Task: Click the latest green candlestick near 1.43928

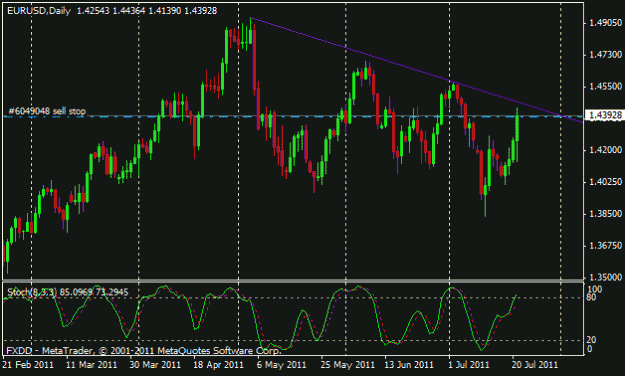Action: [517, 128]
